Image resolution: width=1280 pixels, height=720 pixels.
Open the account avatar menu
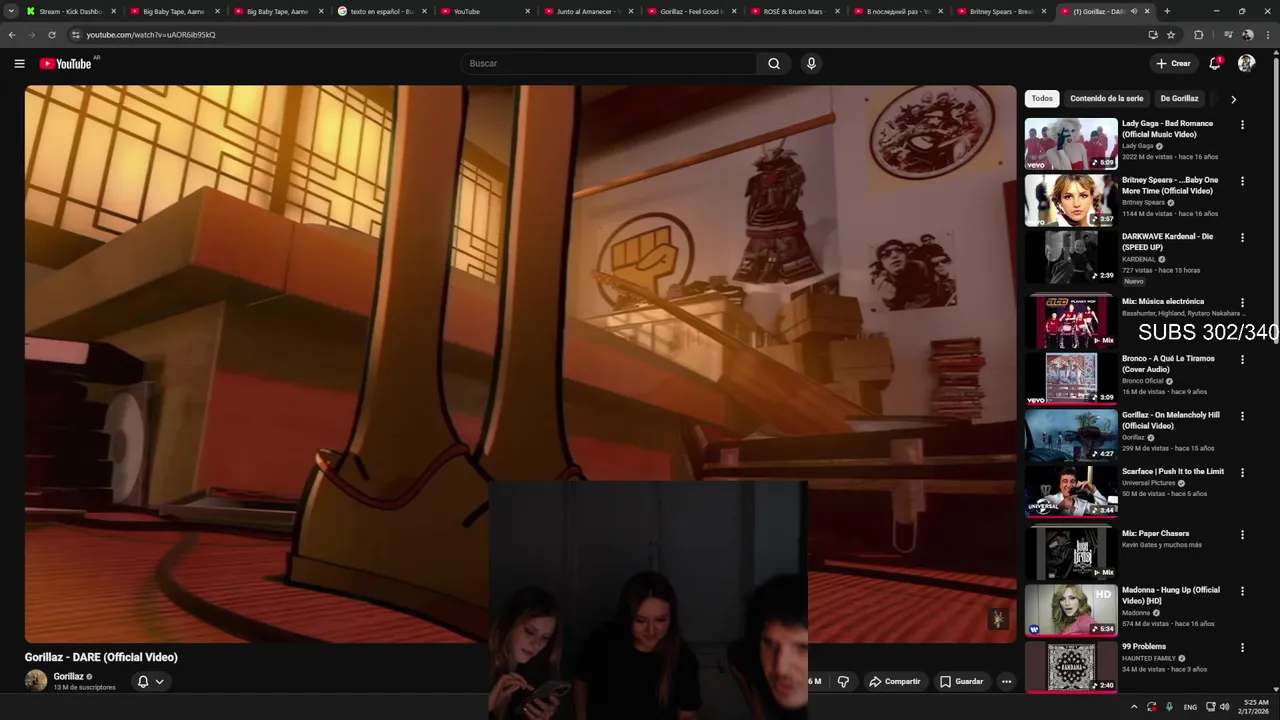click(1246, 64)
